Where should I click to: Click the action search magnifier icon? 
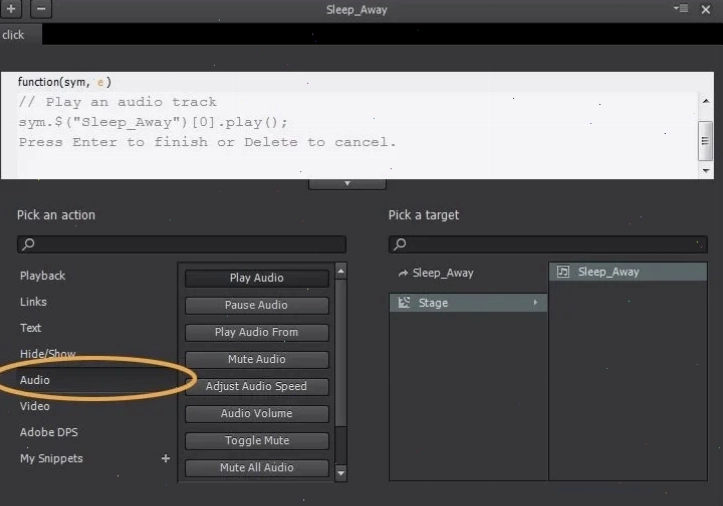click(28, 244)
